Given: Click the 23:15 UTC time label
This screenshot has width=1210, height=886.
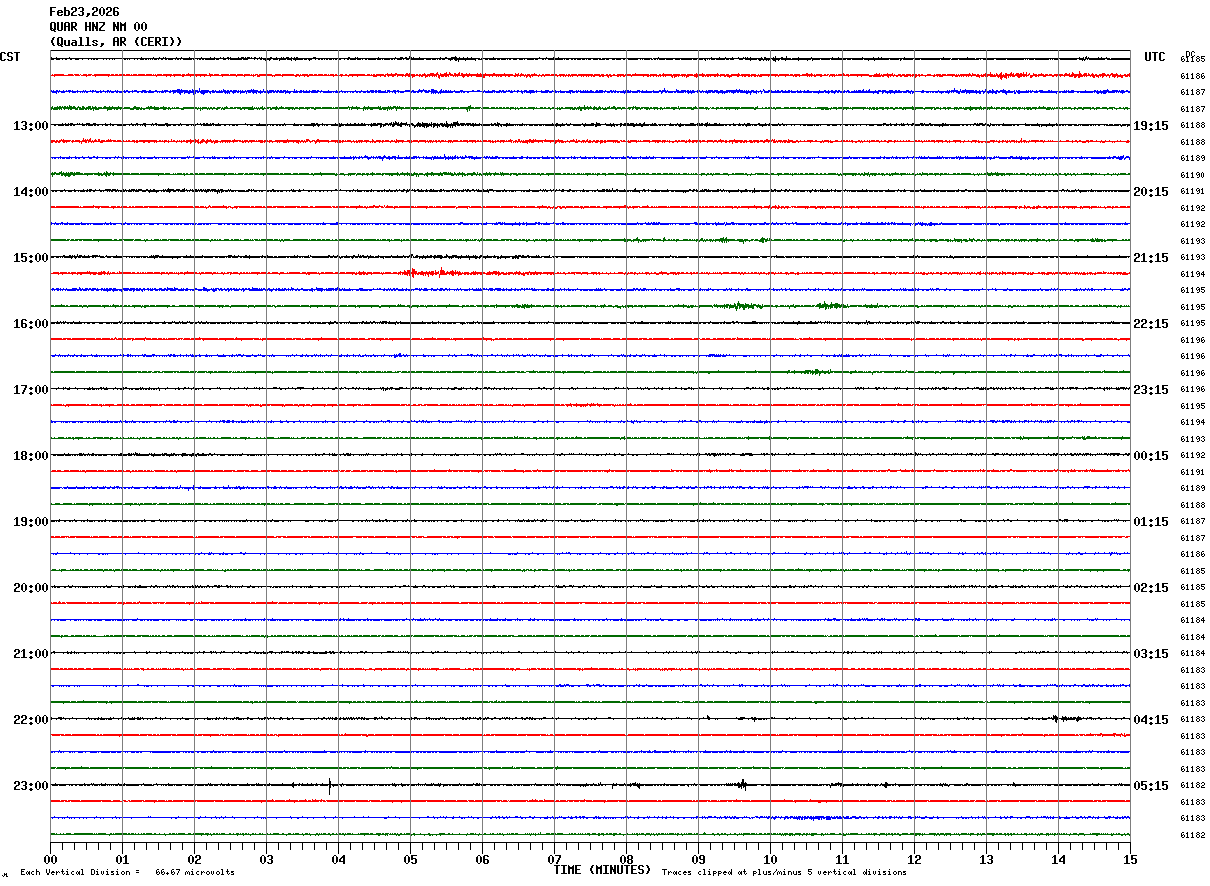Looking at the screenshot, I should pyautogui.click(x=1151, y=390).
